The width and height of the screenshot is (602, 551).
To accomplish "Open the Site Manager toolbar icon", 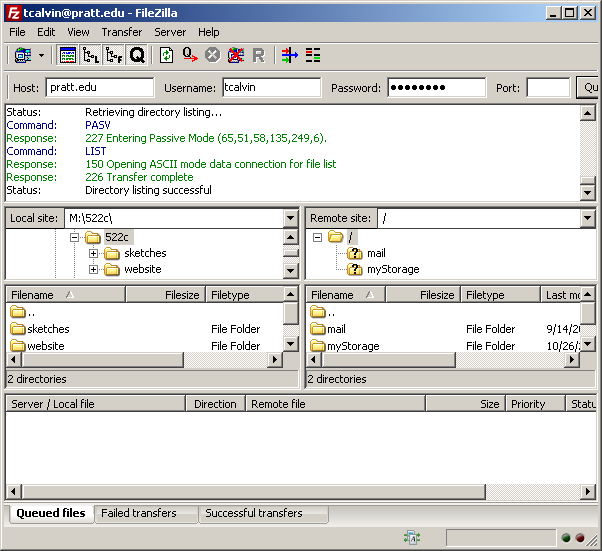I will point(23,56).
